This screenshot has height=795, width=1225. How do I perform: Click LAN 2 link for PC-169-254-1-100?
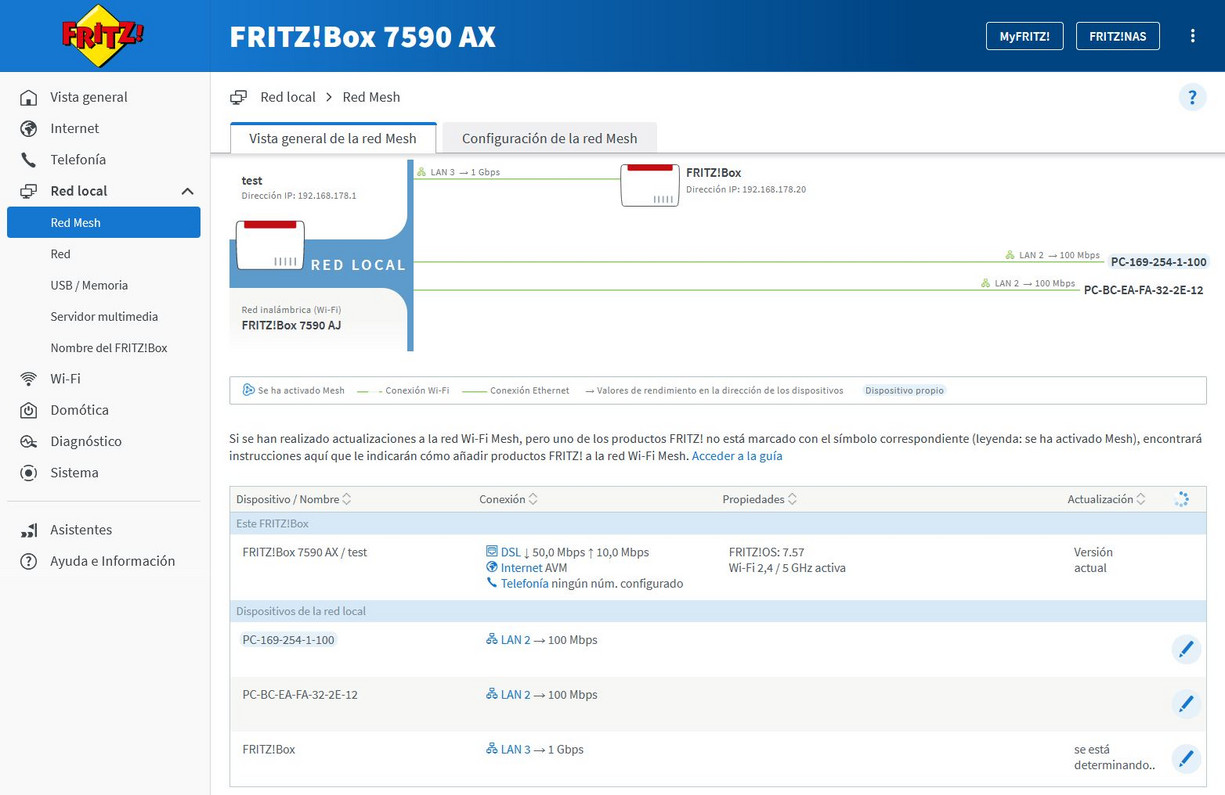515,640
